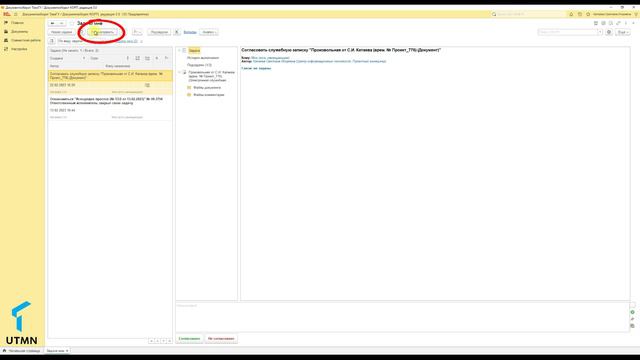The width and height of the screenshot is (640, 360).
Task: Click the pencil icon right of comment field
Action: pyautogui.click(x=632, y=319)
